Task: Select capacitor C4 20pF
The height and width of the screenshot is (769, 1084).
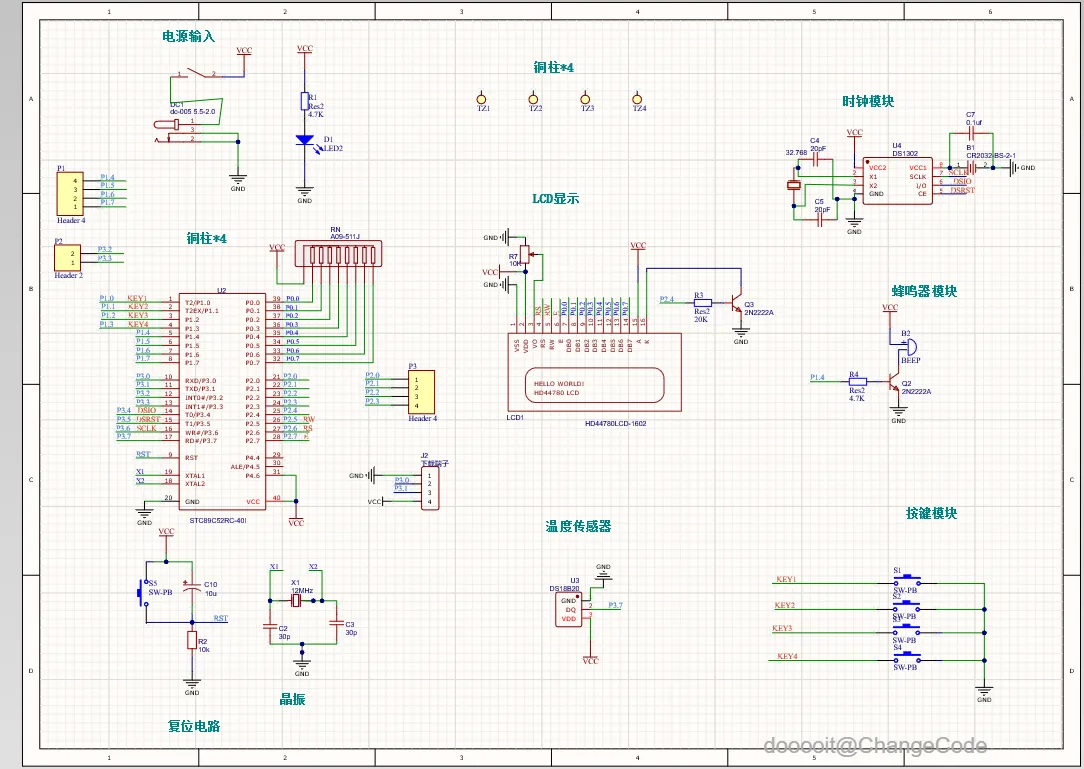Action: tap(815, 160)
